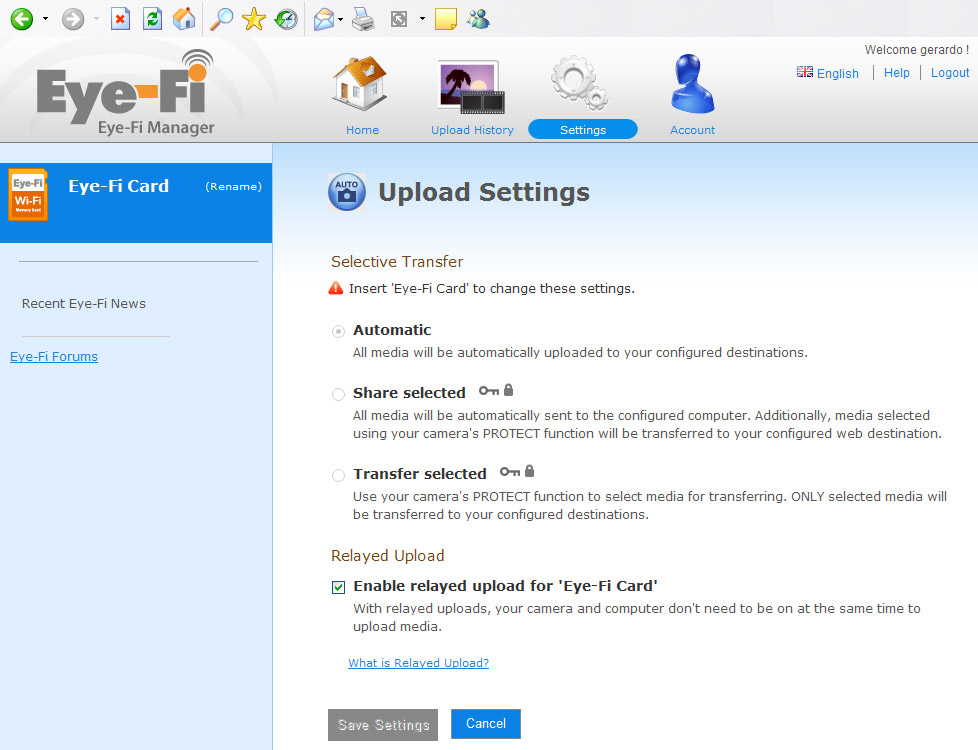Open the What is Relayed Upload? link
The width and height of the screenshot is (978, 750).
tap(419, 663)
